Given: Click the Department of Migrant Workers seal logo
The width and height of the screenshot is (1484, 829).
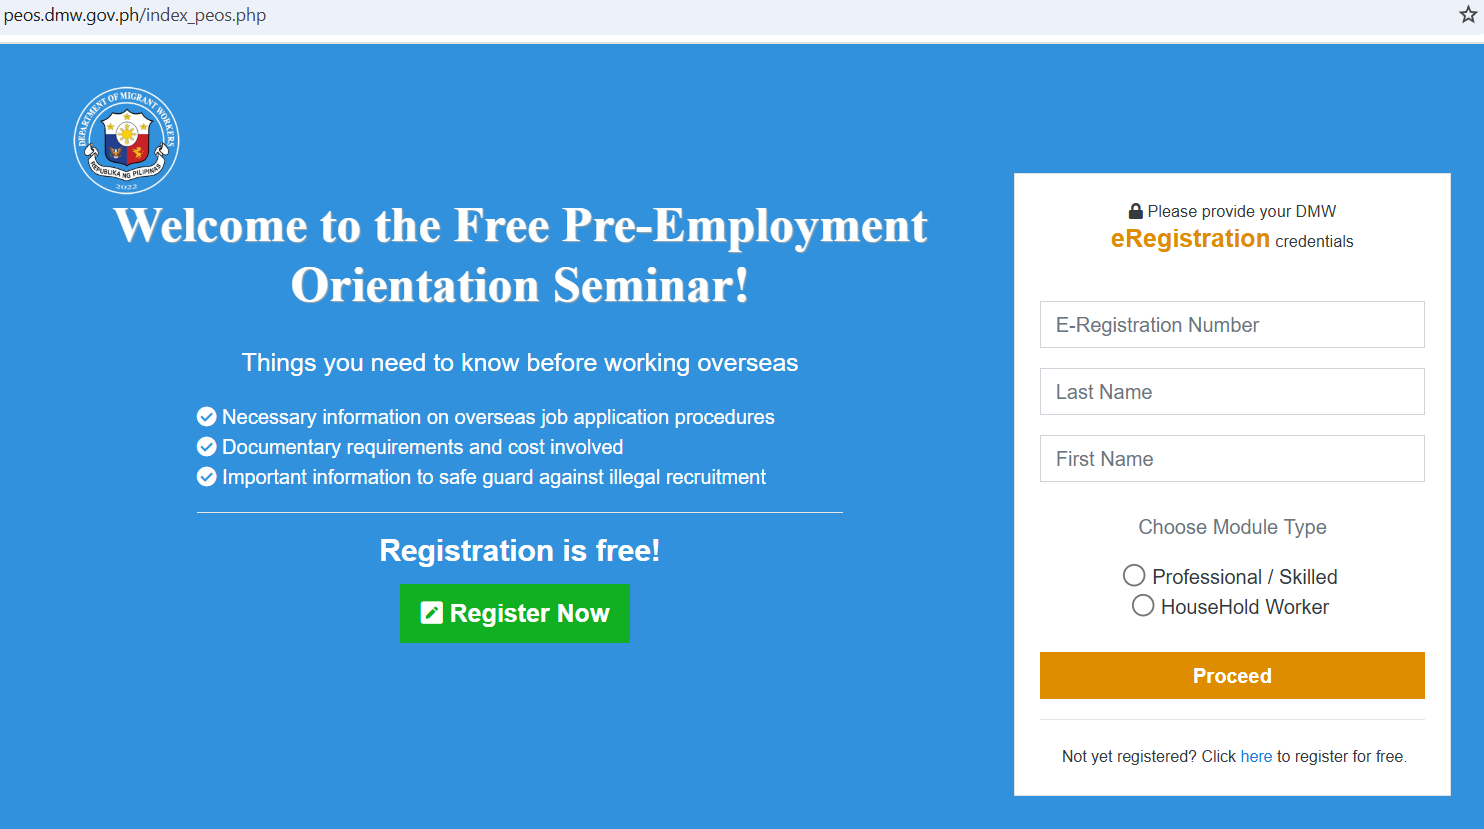Looking at the screenshot, I should click(x=127, y=140).
